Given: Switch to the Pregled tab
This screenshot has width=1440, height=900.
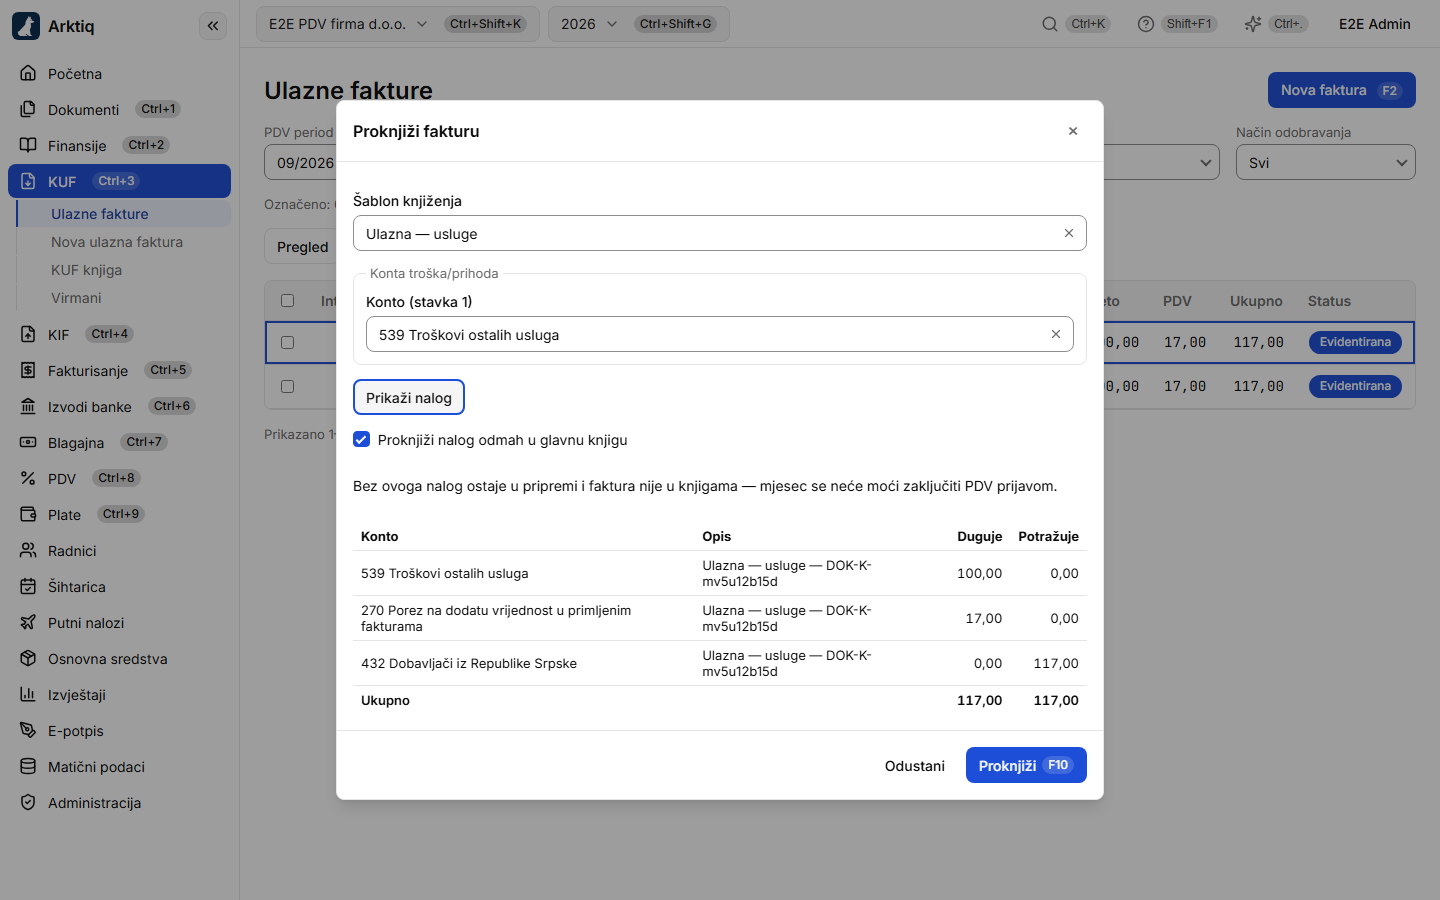Looking at the screenshot, I should [x=302, y=247].
